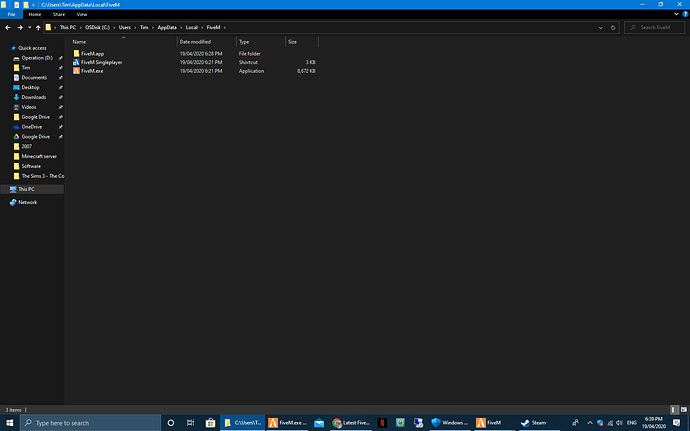Select Network in navigation pane
The image size is (690, 431).
[27, 203]
